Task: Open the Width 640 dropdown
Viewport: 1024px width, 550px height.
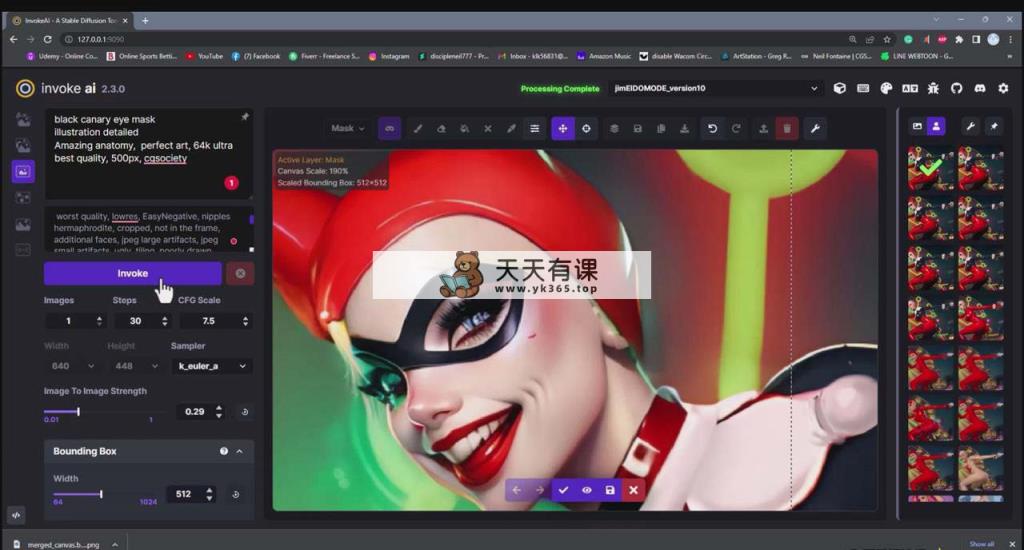Action: tap(72, 366)
